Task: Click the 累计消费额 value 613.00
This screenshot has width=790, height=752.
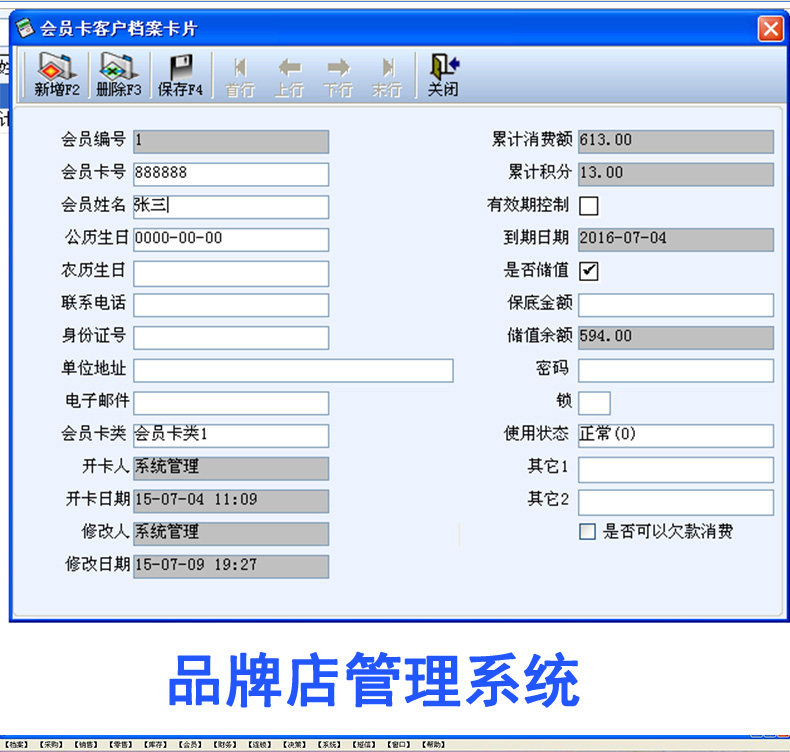Action: click(676, 141)
